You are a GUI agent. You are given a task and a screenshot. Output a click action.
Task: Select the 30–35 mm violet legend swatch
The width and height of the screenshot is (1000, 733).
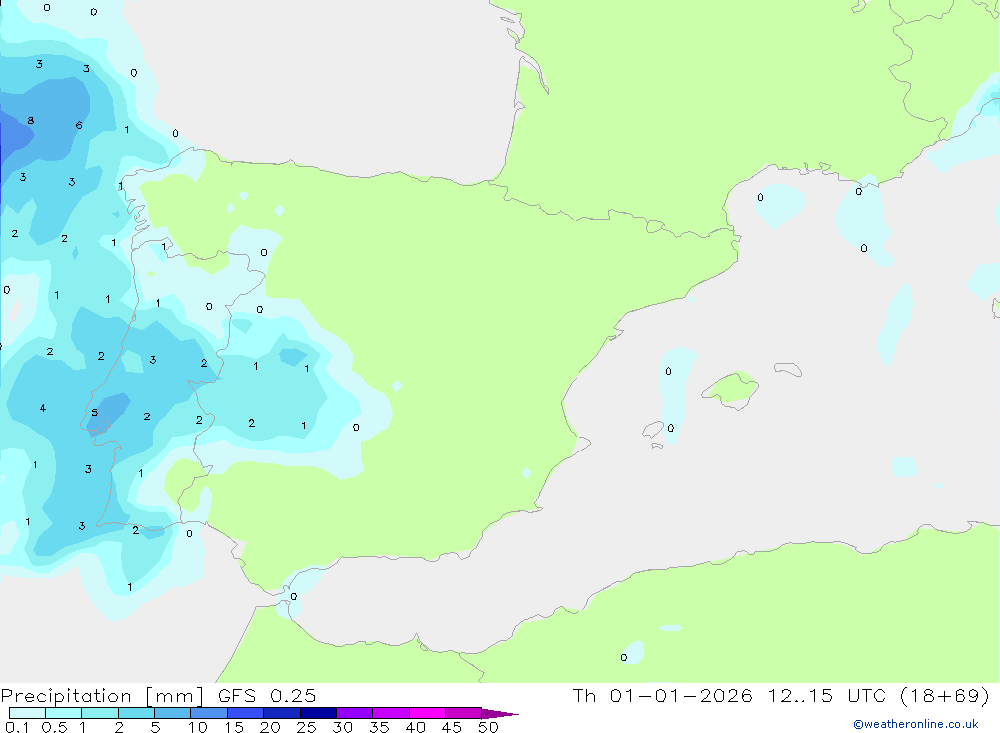(x=354, y=713)
